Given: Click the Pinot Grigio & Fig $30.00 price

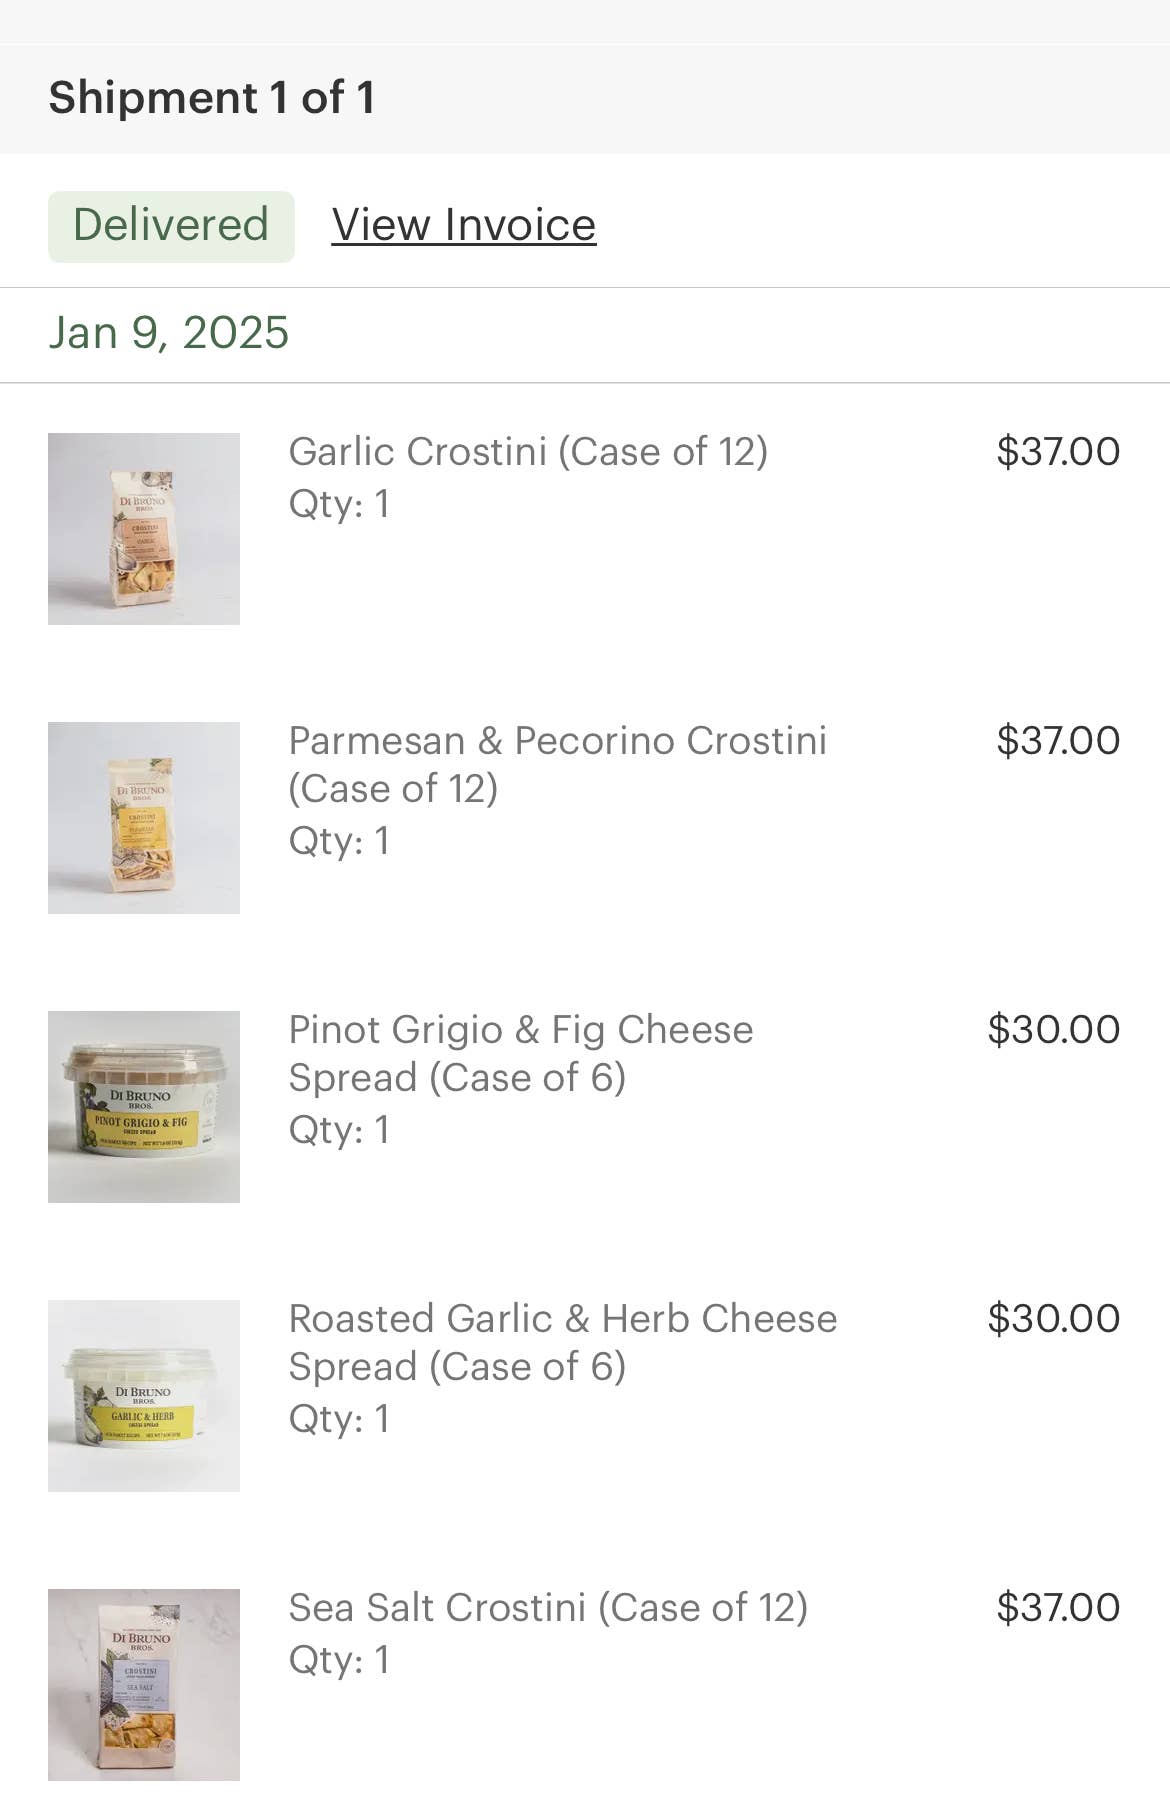Looking at the screenshot, I should [1053, 1030].
